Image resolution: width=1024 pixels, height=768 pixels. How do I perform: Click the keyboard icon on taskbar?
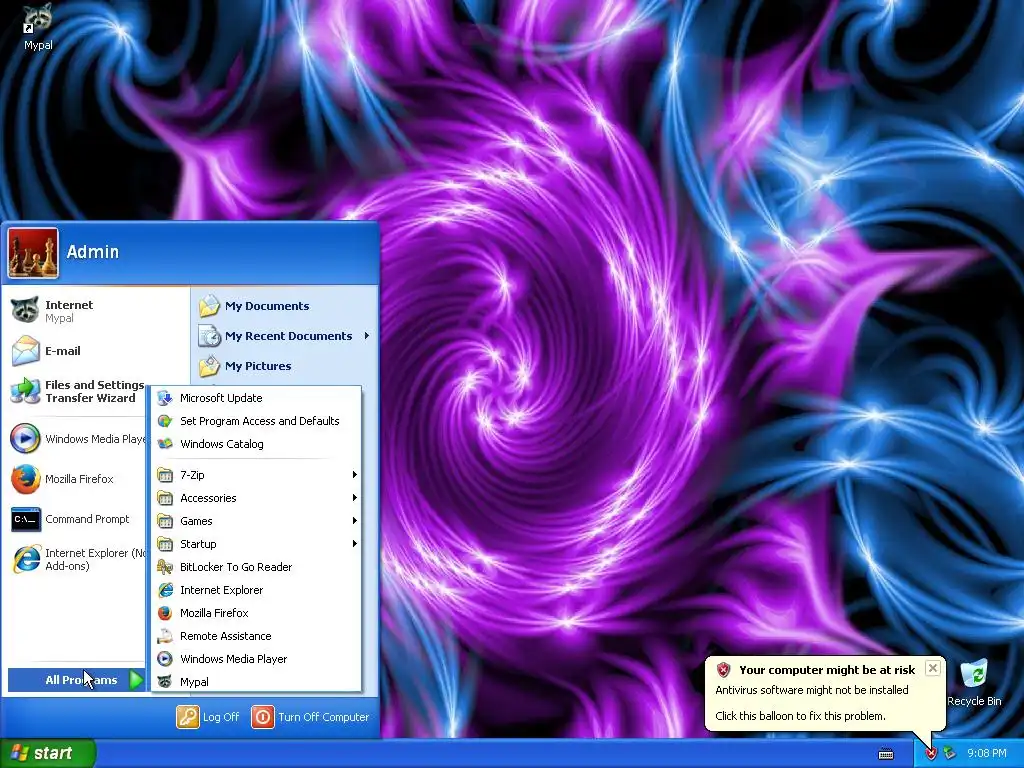tap(886, 754)
